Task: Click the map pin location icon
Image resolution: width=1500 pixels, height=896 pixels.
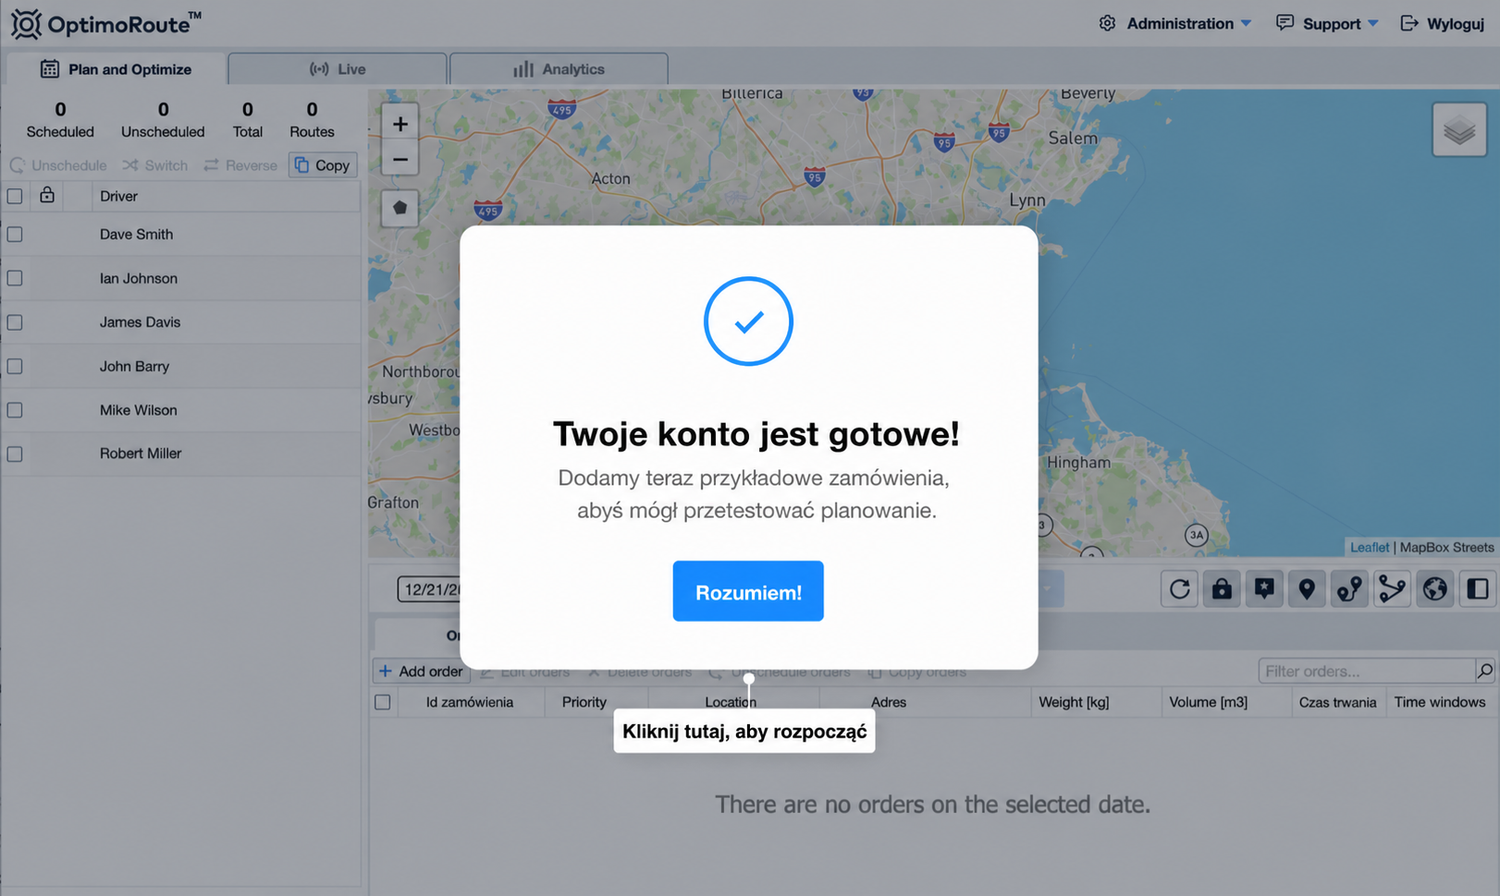Action: click(1307, 589)
